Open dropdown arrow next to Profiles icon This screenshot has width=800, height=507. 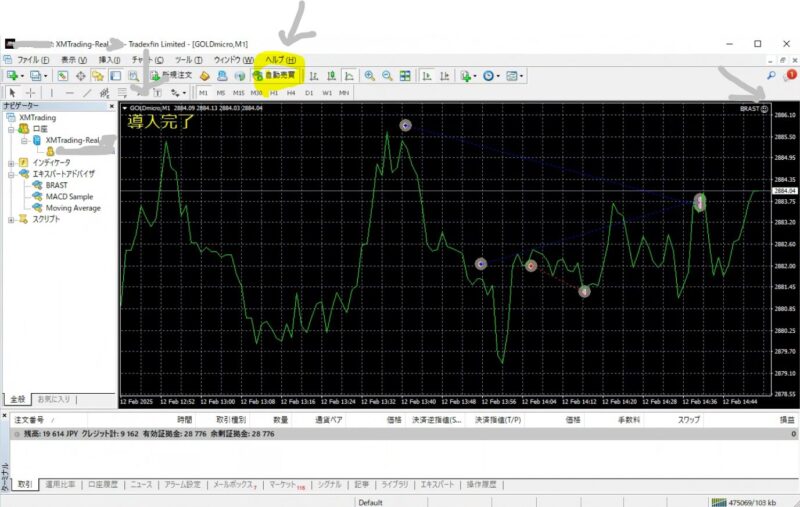point(45,77)
